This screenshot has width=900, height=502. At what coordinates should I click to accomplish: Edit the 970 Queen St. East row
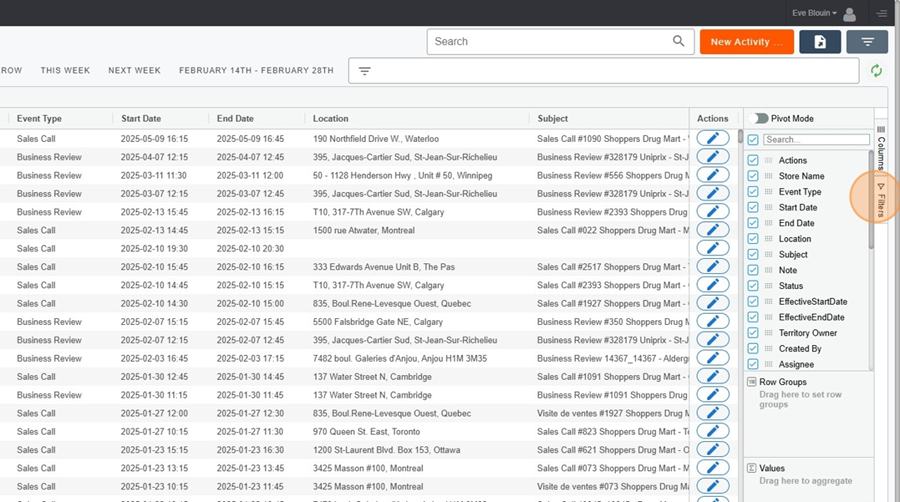713,431
